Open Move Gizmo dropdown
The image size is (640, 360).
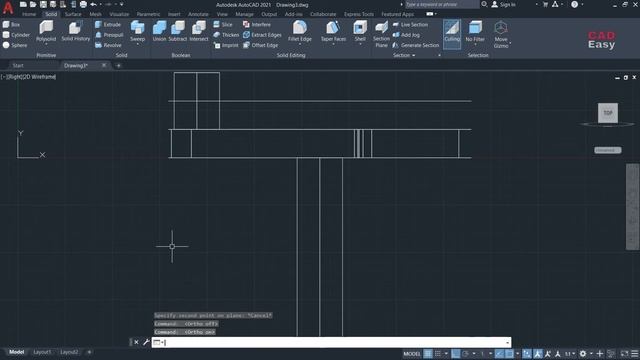501,35
